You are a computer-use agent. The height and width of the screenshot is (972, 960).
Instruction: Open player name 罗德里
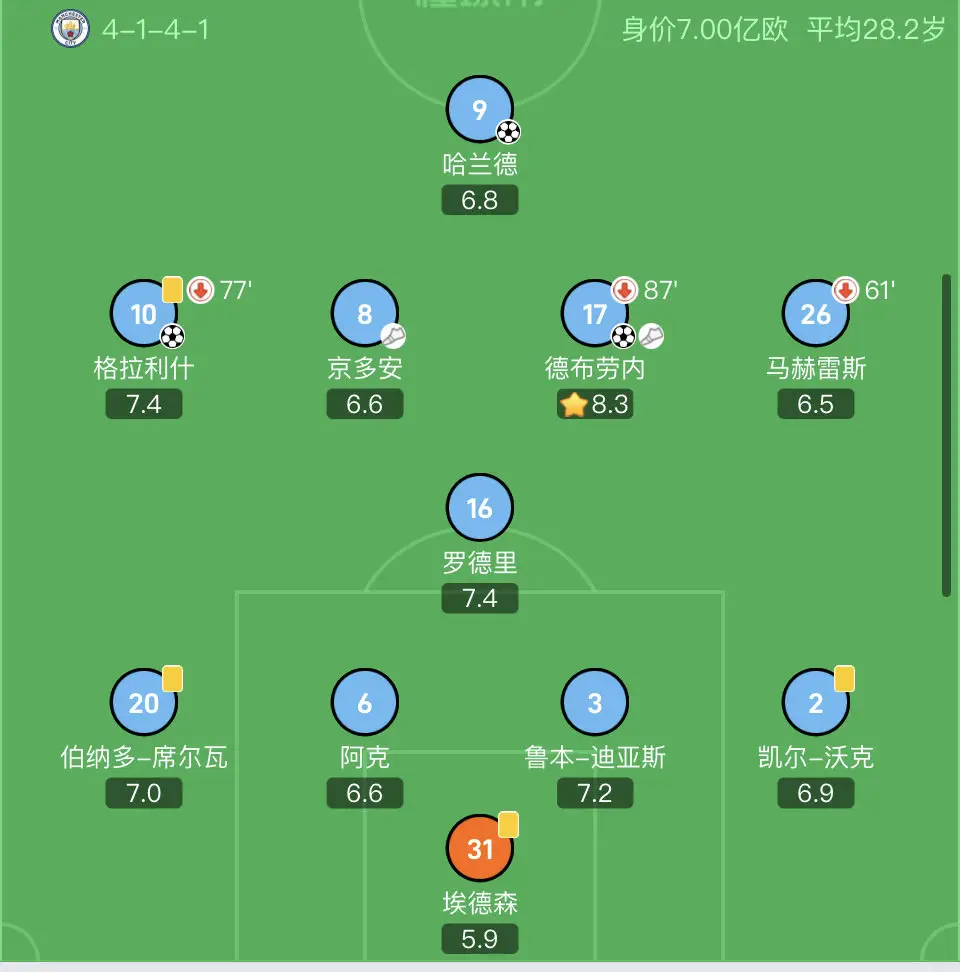click(x=480, y=563)
